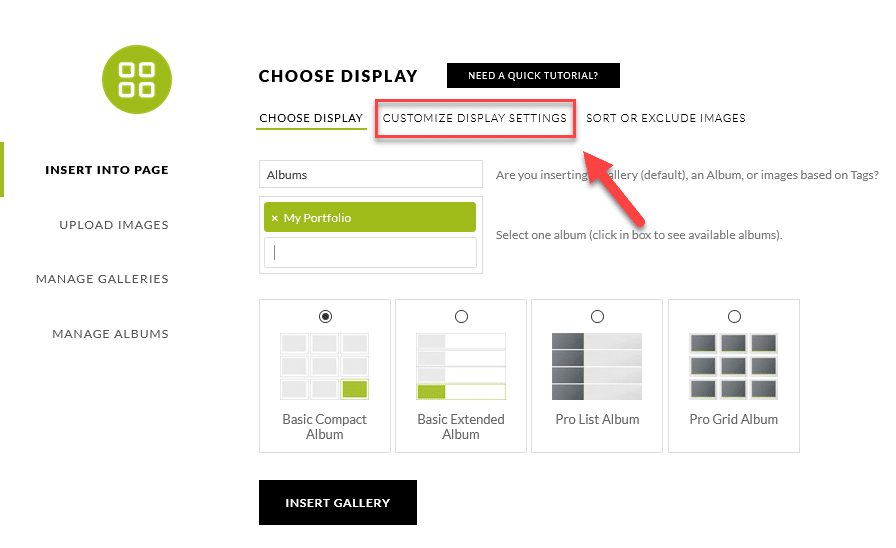Screen dimensions: 896x548
Task: Click the green NextGEN gallery logo icon
Action: [137, 79]
